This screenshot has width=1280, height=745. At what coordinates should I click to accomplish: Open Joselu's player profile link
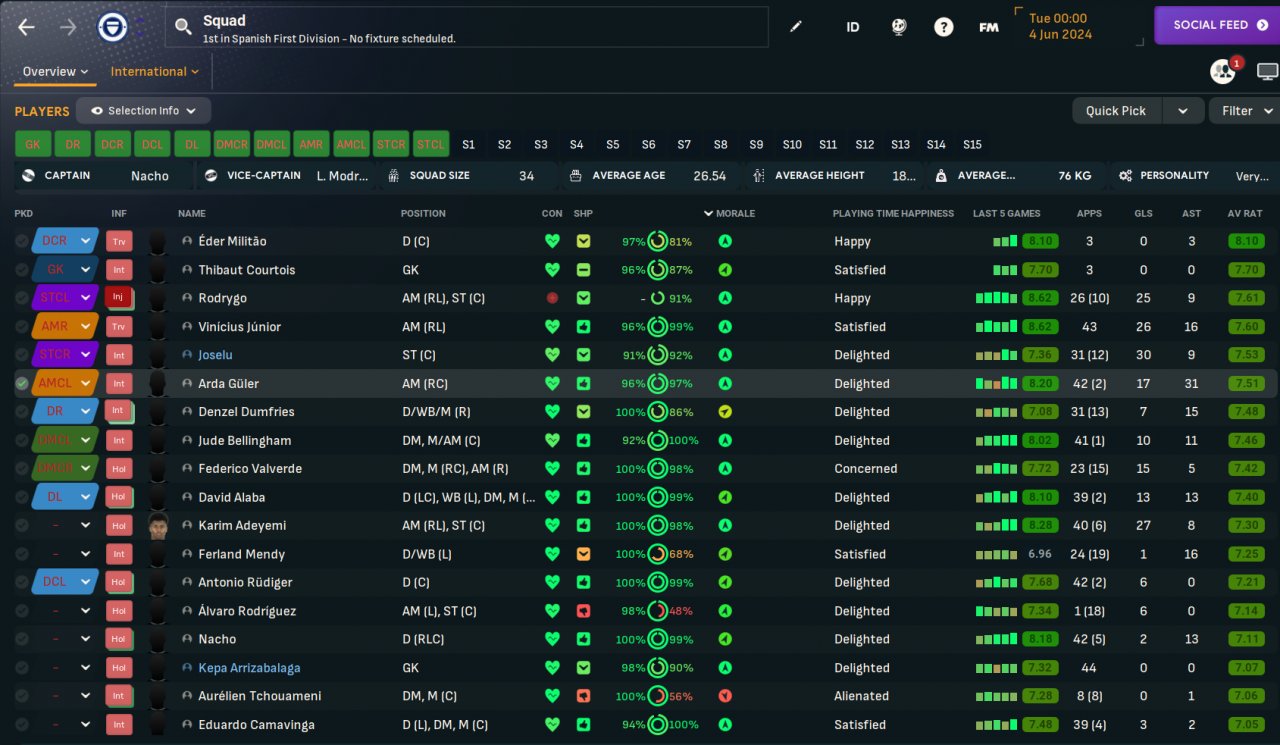[x=215, y=355]
